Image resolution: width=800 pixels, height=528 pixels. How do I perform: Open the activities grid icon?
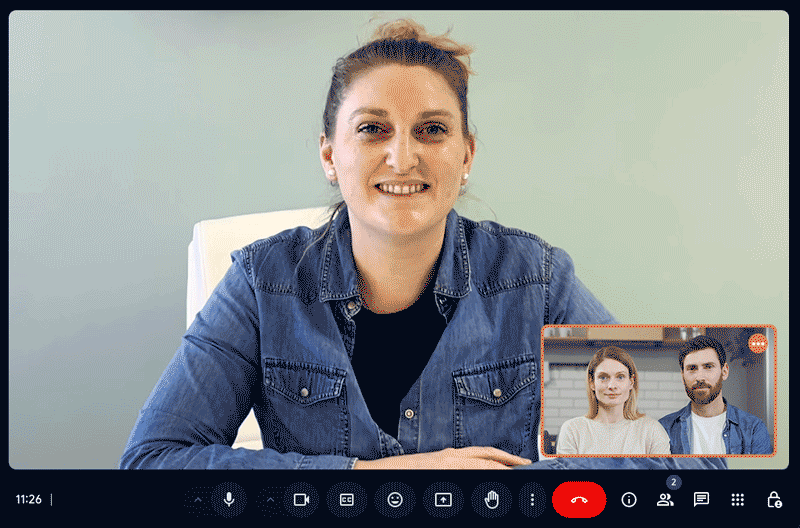[738, 499]
